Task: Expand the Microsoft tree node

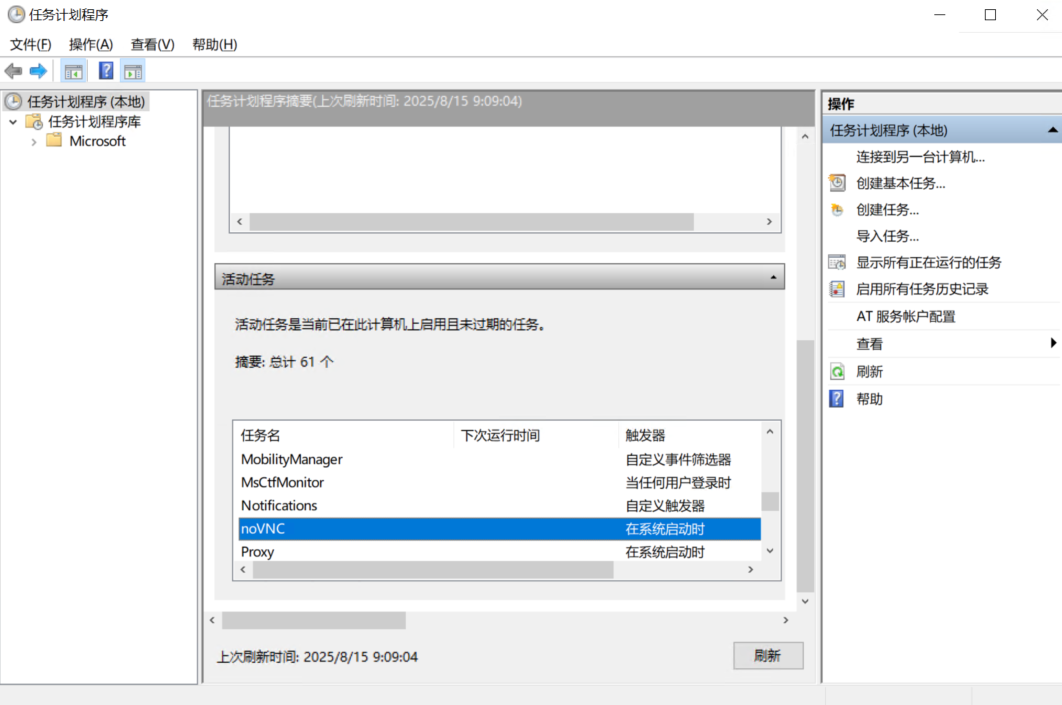Action: 34,142
